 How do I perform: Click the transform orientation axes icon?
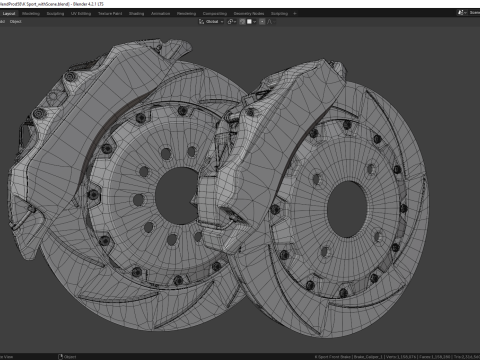201,22
